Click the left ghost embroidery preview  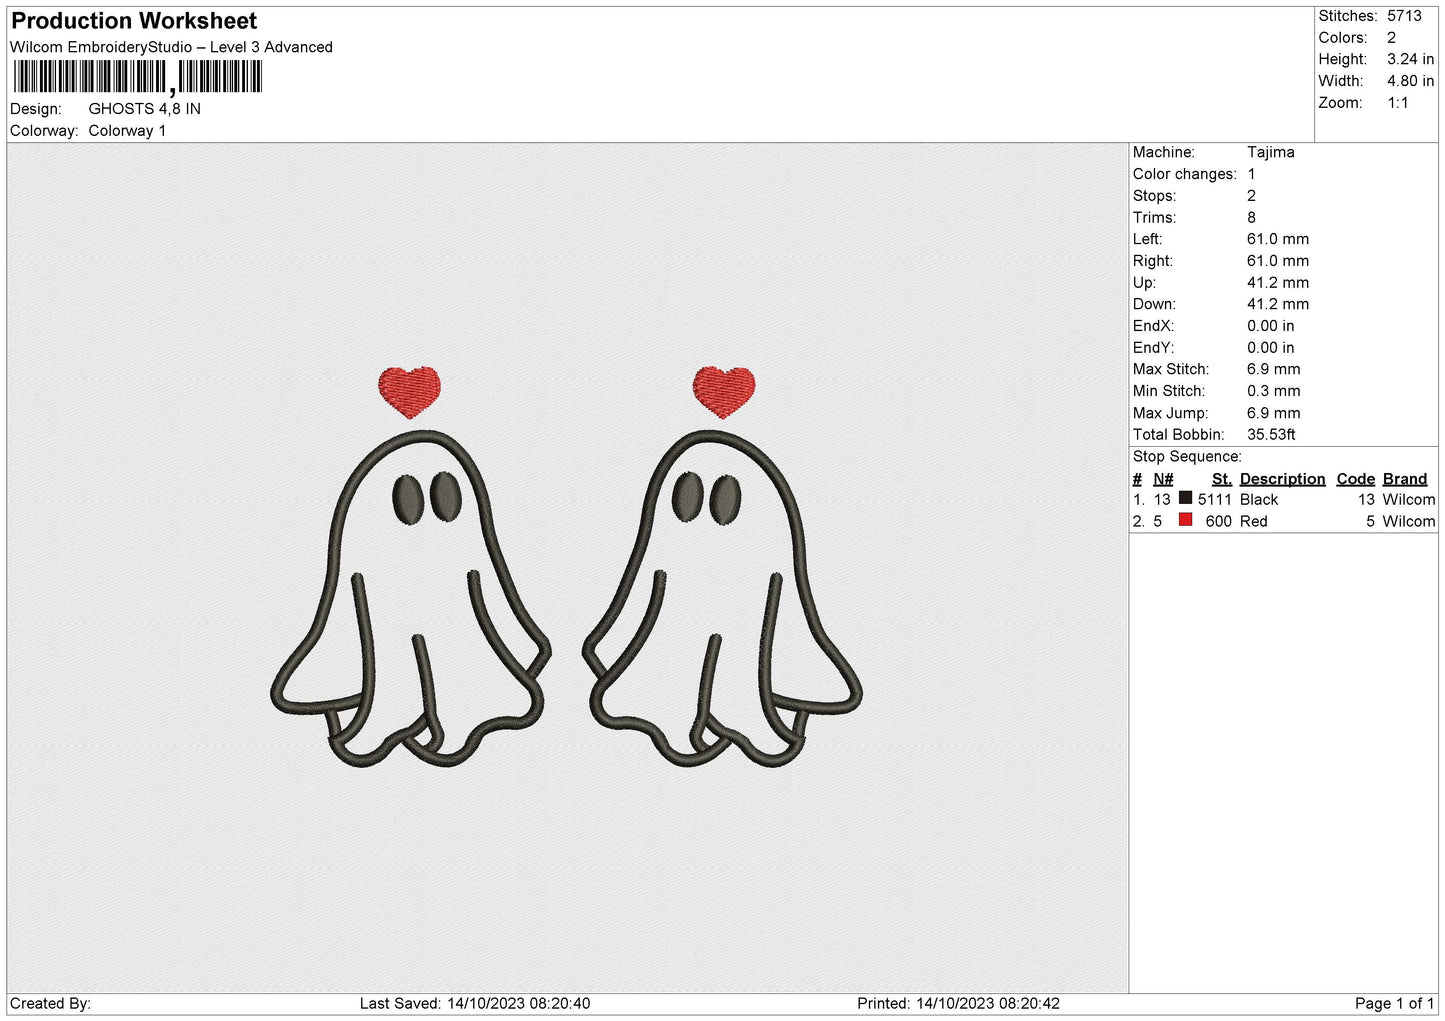410,598
